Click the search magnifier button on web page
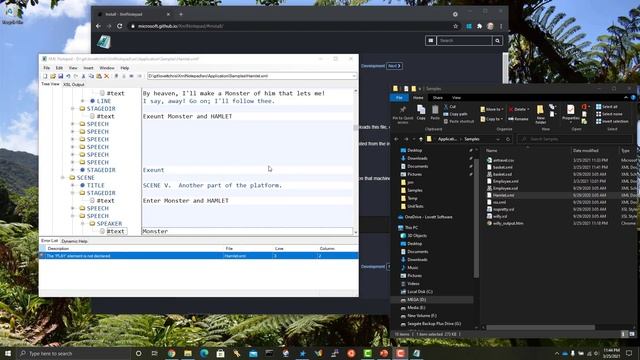The image size is (640, 360). 498,40
